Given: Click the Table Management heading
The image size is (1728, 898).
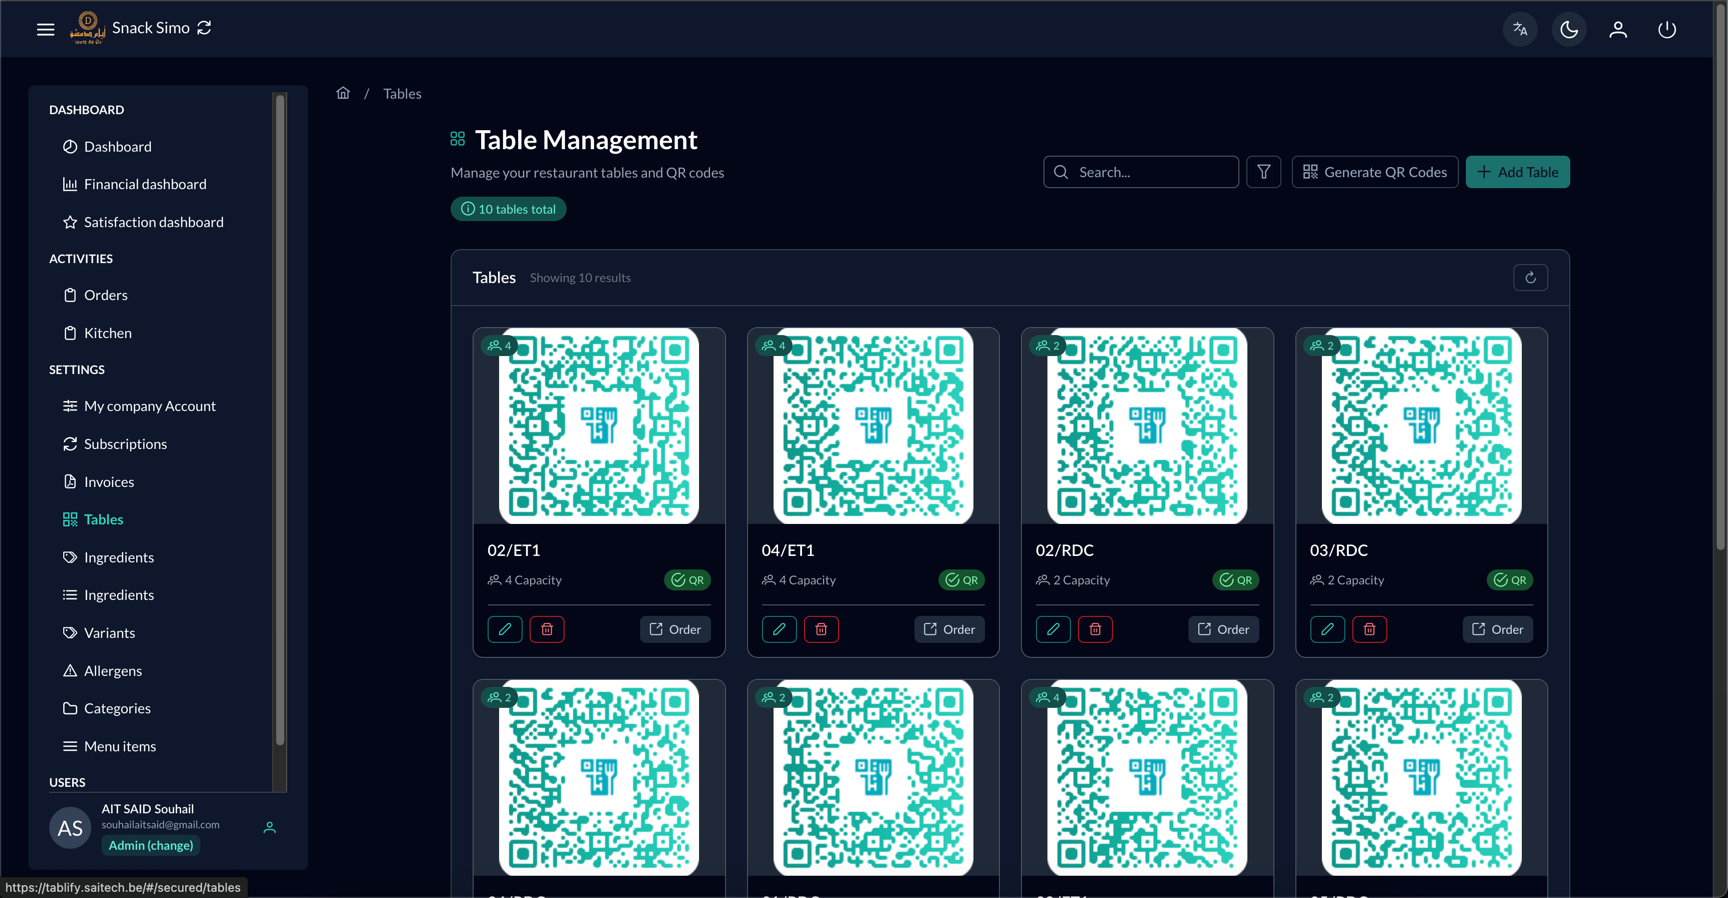Looking at the screenshot, I should (586, 140).
